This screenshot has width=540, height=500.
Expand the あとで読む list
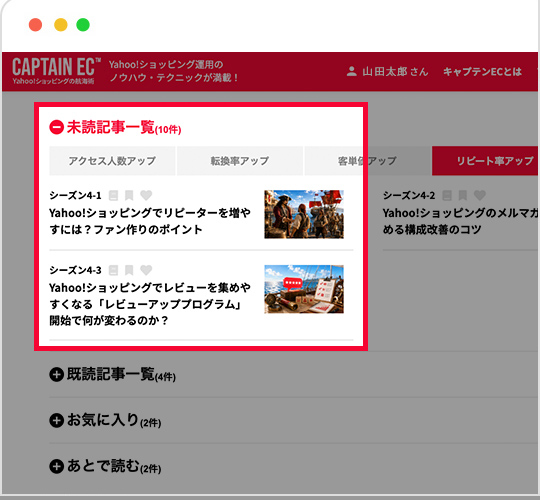coord(56,466)
